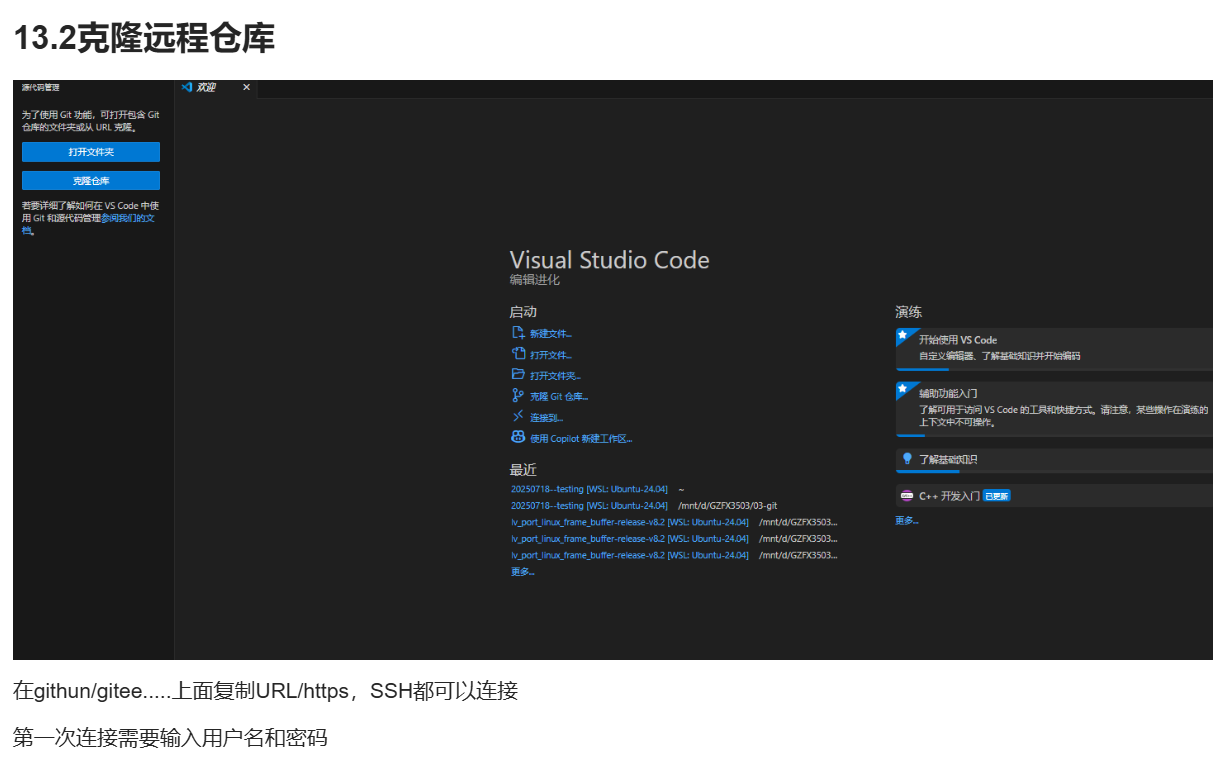This screenshot has width=1232, height=757.
Task: Click the folder icon in the 启动 list
Action: pyautogui.click(x=518, y=375)
